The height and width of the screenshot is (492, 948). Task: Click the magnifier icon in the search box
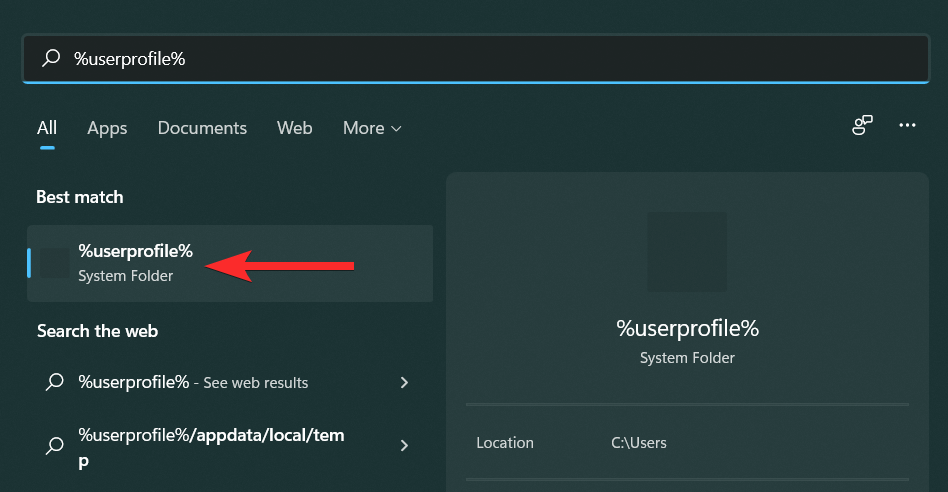[51, 59]
